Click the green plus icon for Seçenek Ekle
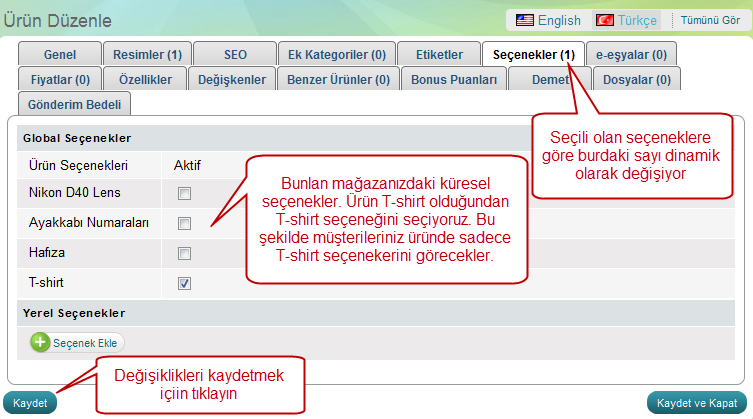The width and height of the screenshot is (753, 419). point(41,342)
